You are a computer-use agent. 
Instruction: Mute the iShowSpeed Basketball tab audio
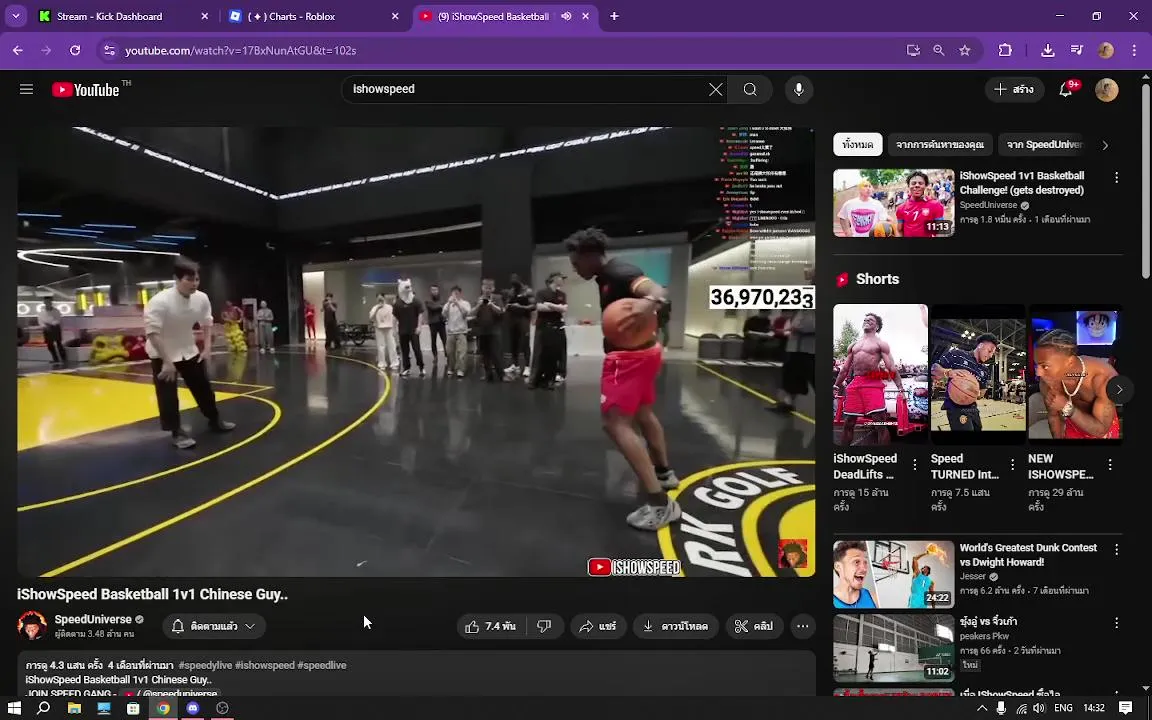point(566,16)
